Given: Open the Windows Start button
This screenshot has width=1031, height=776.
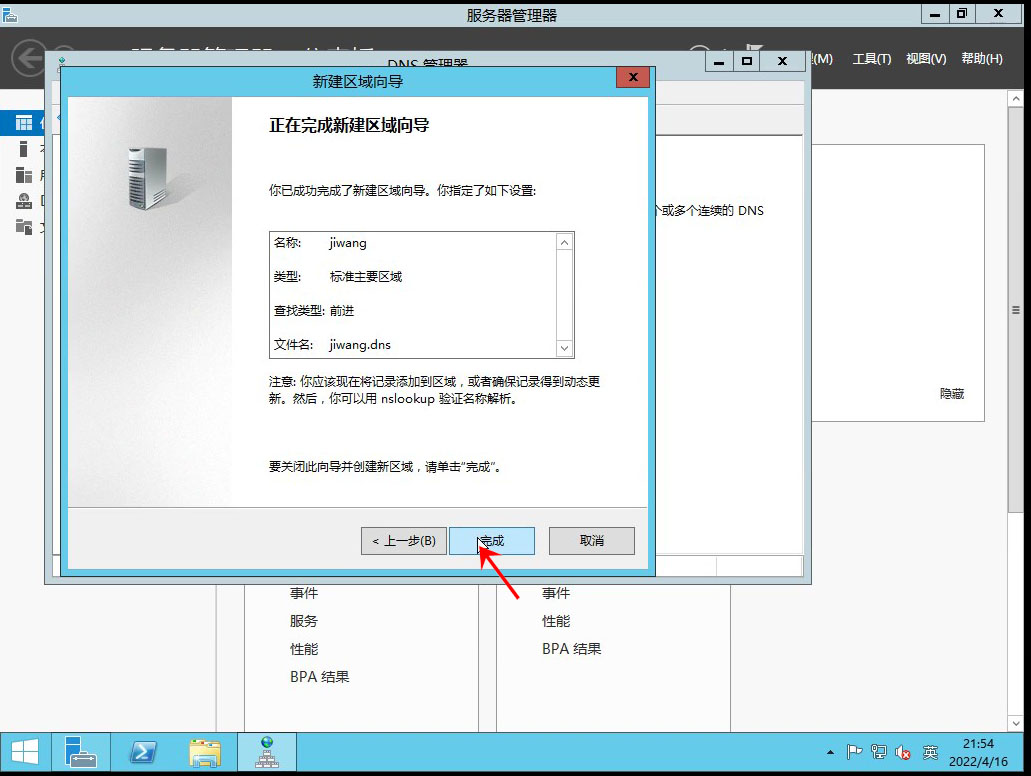Looking at the screenshot, I should pyautogui.click(x=25, y=752).
